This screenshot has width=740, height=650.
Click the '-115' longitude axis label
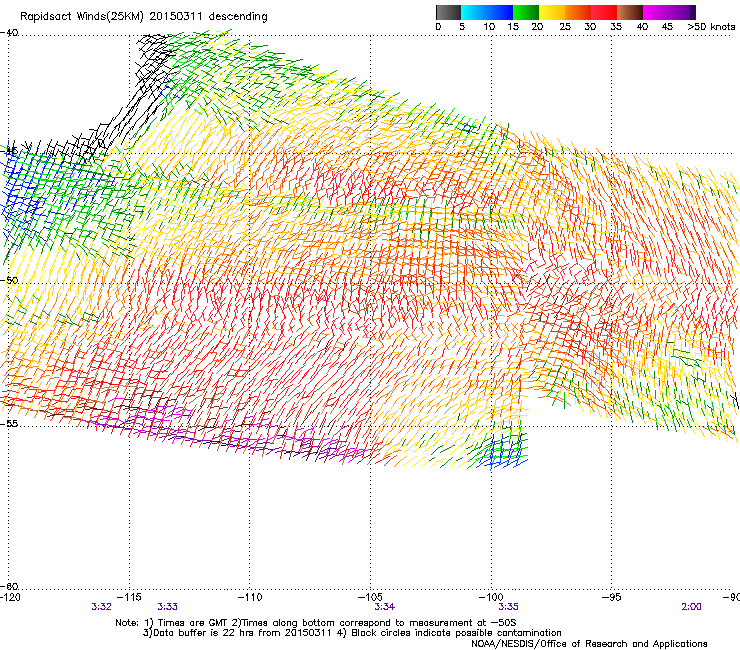pos(128,598)
